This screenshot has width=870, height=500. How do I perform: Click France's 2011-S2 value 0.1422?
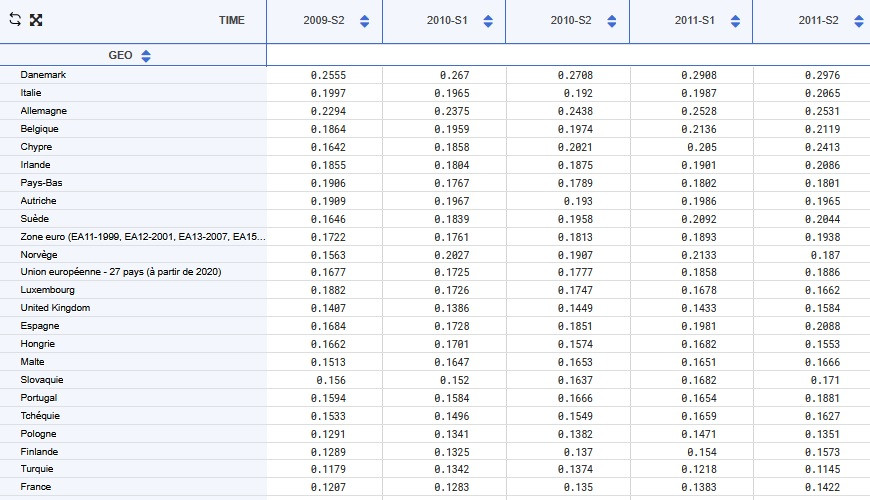point(822,487)
